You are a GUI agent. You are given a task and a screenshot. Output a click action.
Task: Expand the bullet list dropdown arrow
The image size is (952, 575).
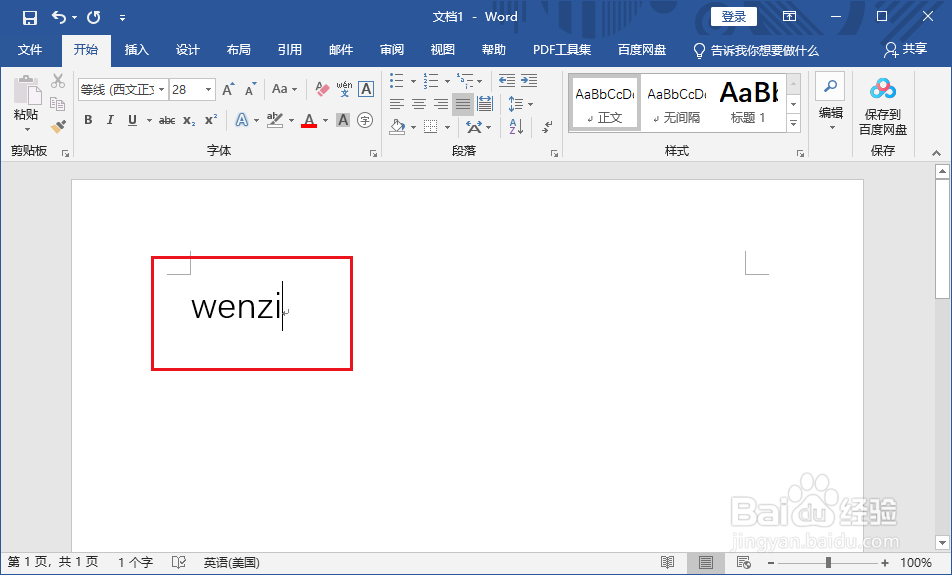pyautogui.click(x=413, y=81)
